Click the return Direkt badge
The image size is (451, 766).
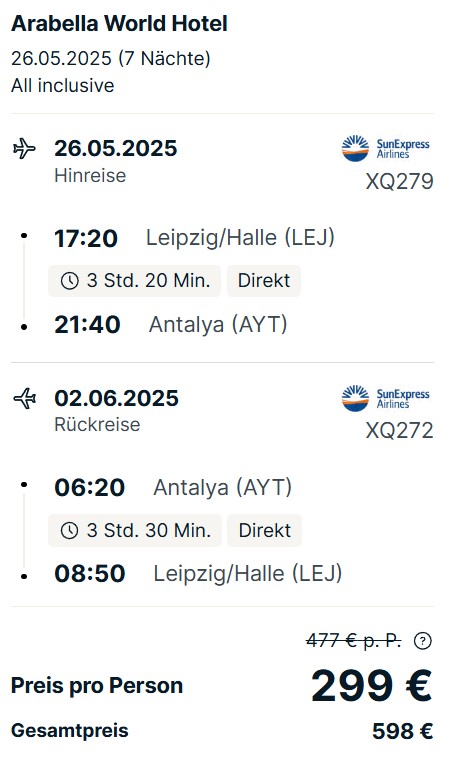pos(264,531)
